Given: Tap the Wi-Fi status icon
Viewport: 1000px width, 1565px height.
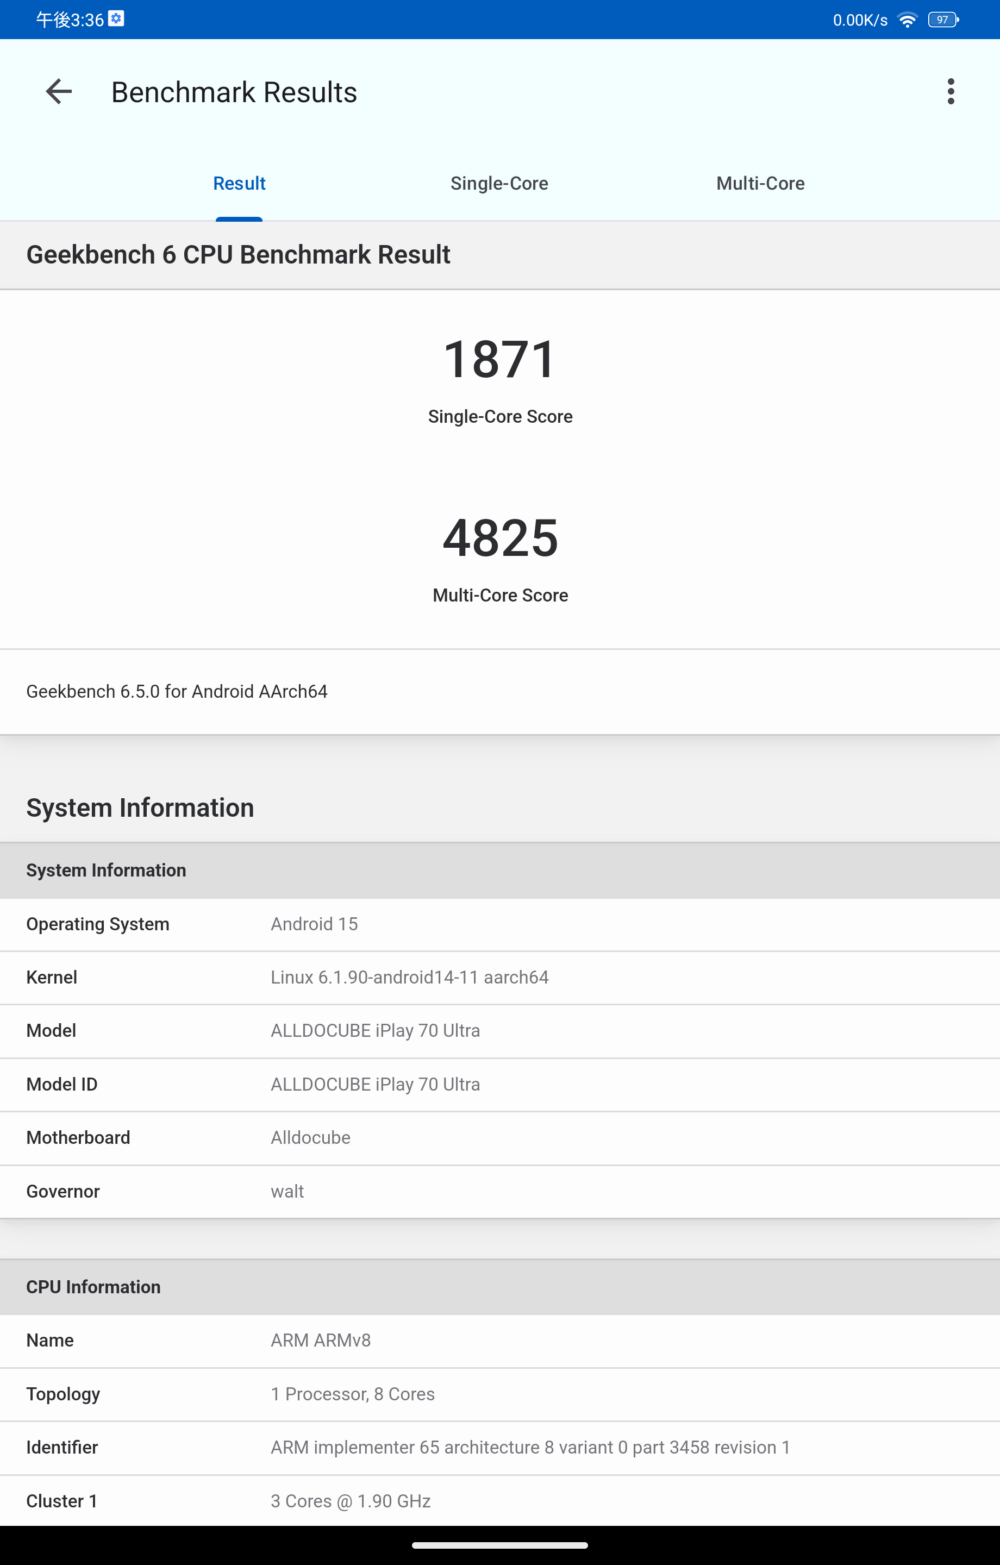Looking at the screenshot, I should (x=907, y=20).
